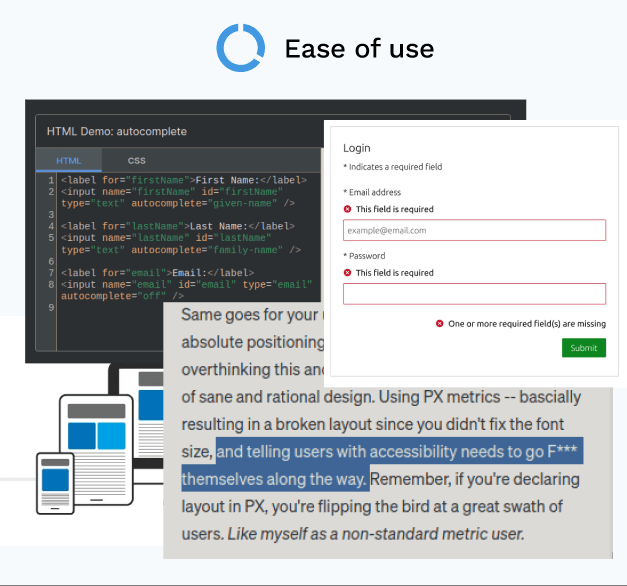Viewport: 627px width, 586px height.
Task: Click autocomplete="given-name" in the code
Action: pyautogui.click(x=204, y=203)
